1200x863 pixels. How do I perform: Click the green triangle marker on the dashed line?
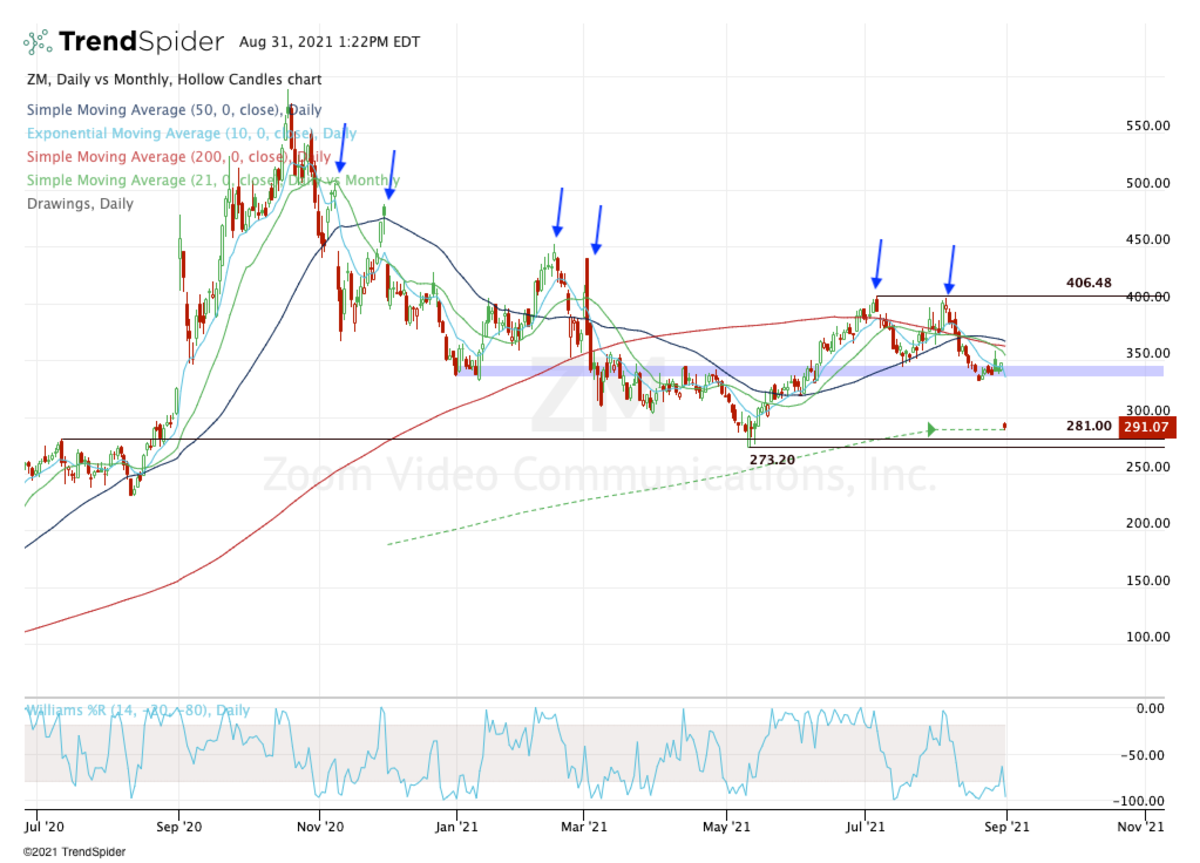click(932, 430)
